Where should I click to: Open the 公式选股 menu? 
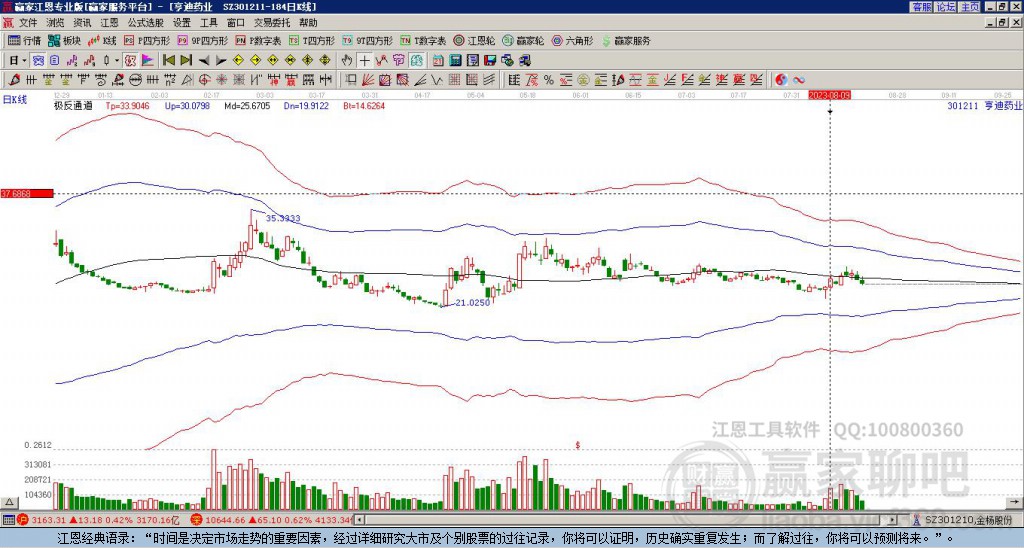point(146,23)
